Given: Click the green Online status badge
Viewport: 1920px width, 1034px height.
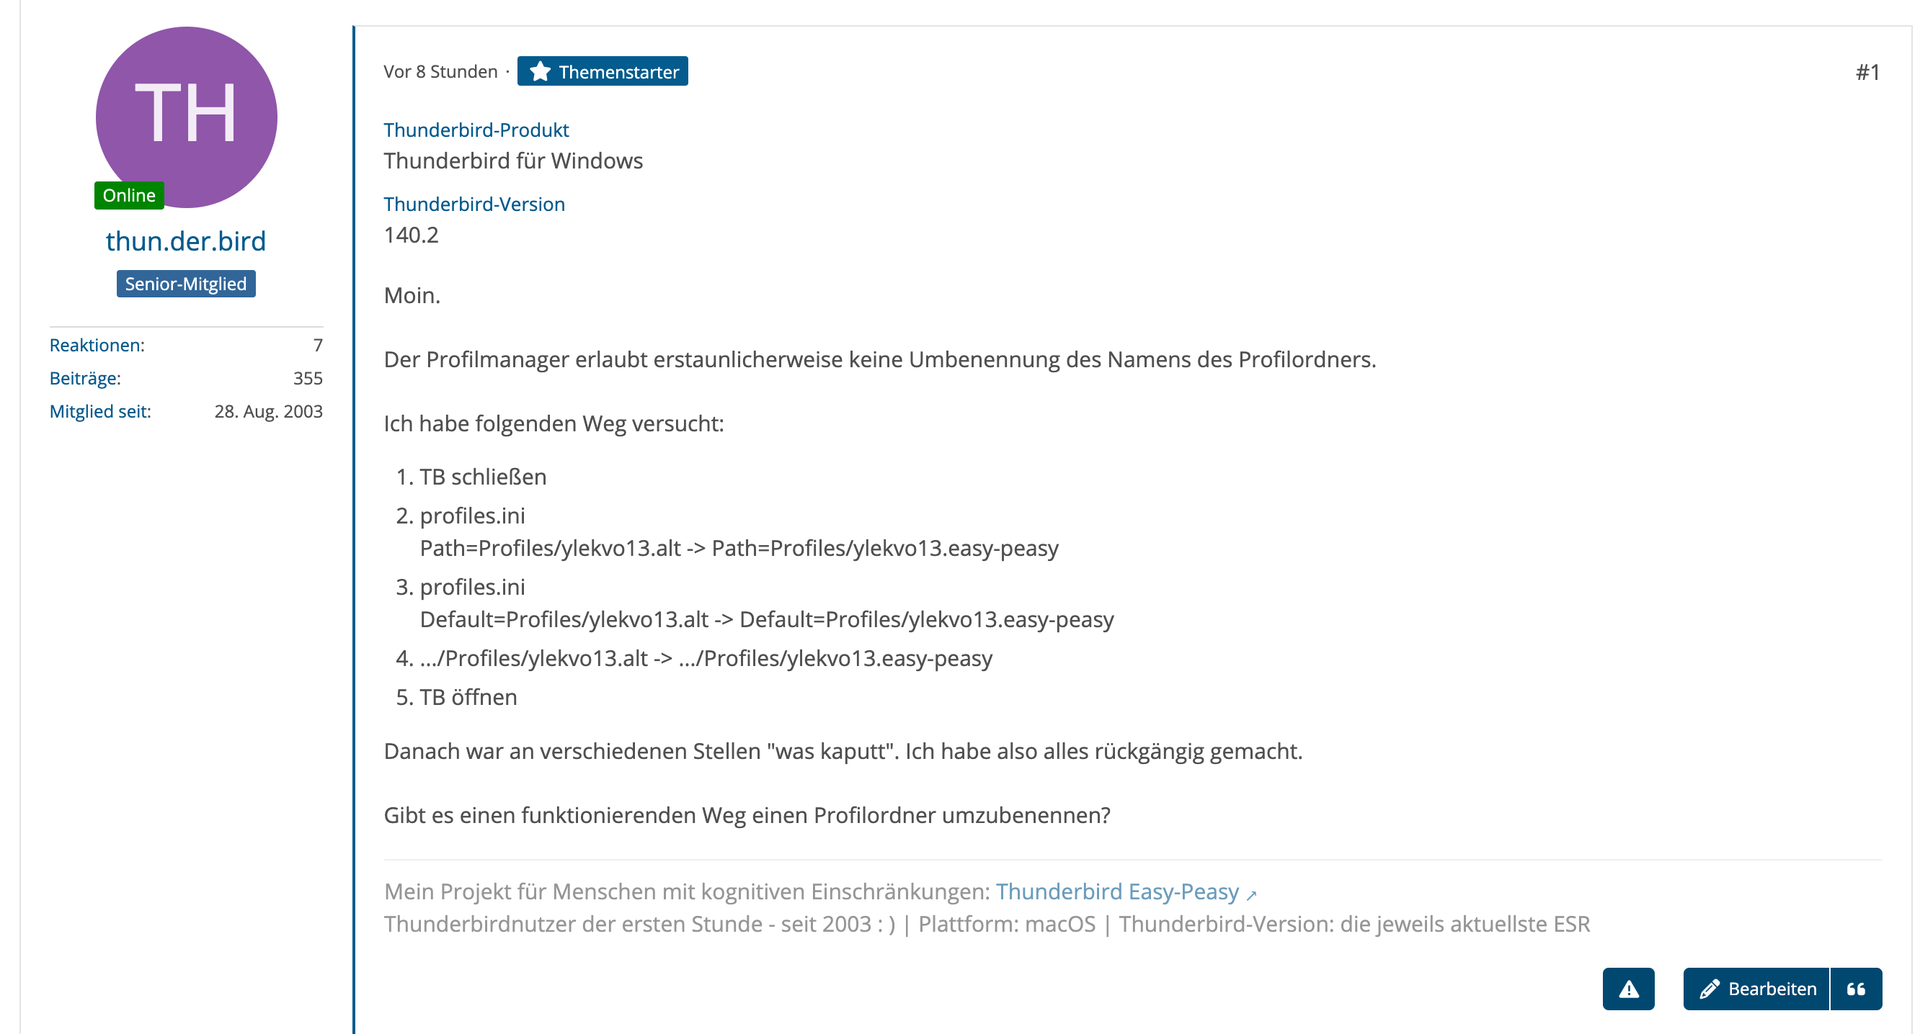Looking at the screenshot, I should pyautogui.click(x=129, y=195).
